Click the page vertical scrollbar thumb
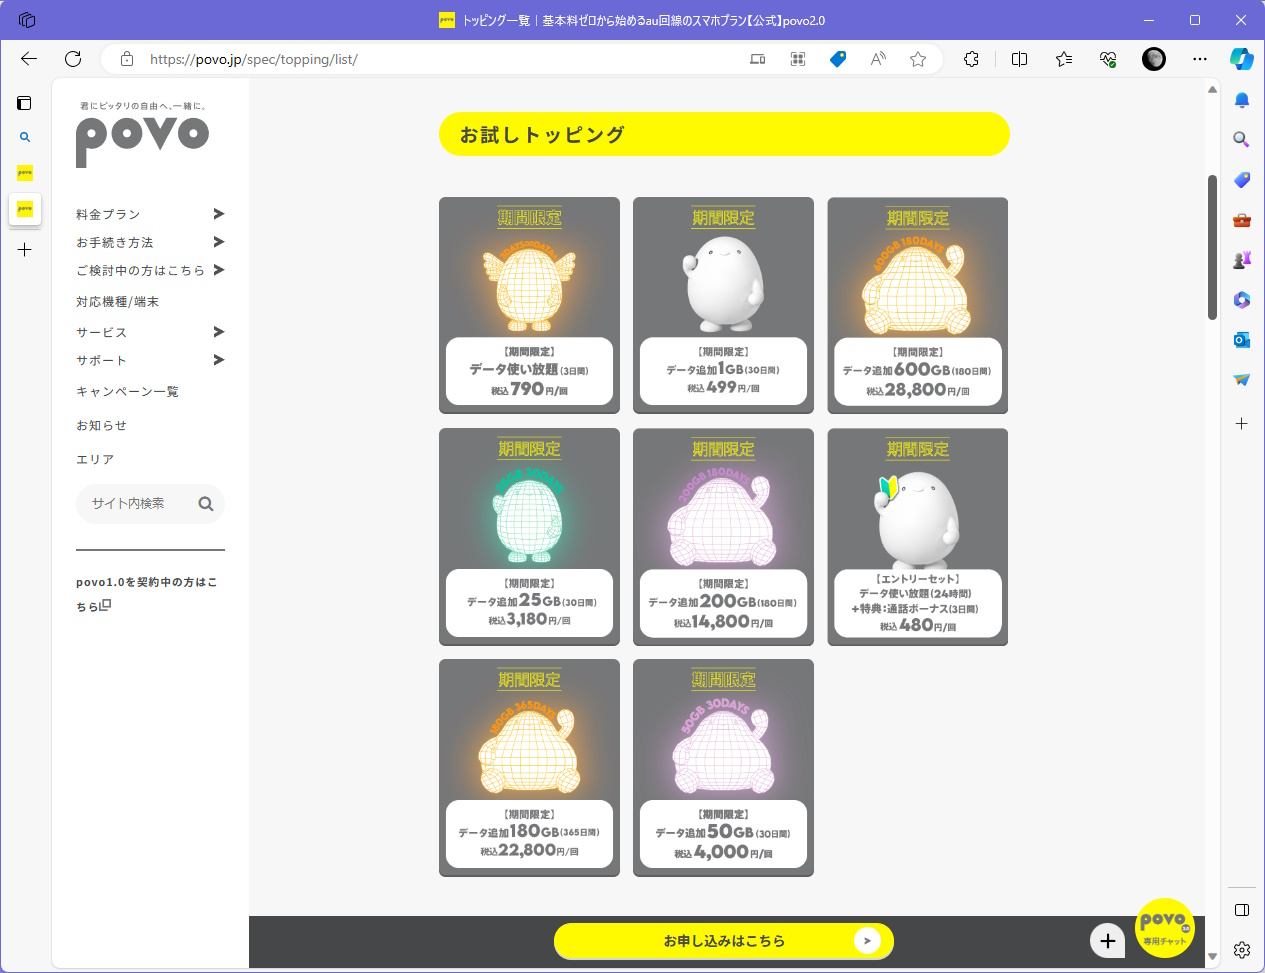 tap(1212, 247)
